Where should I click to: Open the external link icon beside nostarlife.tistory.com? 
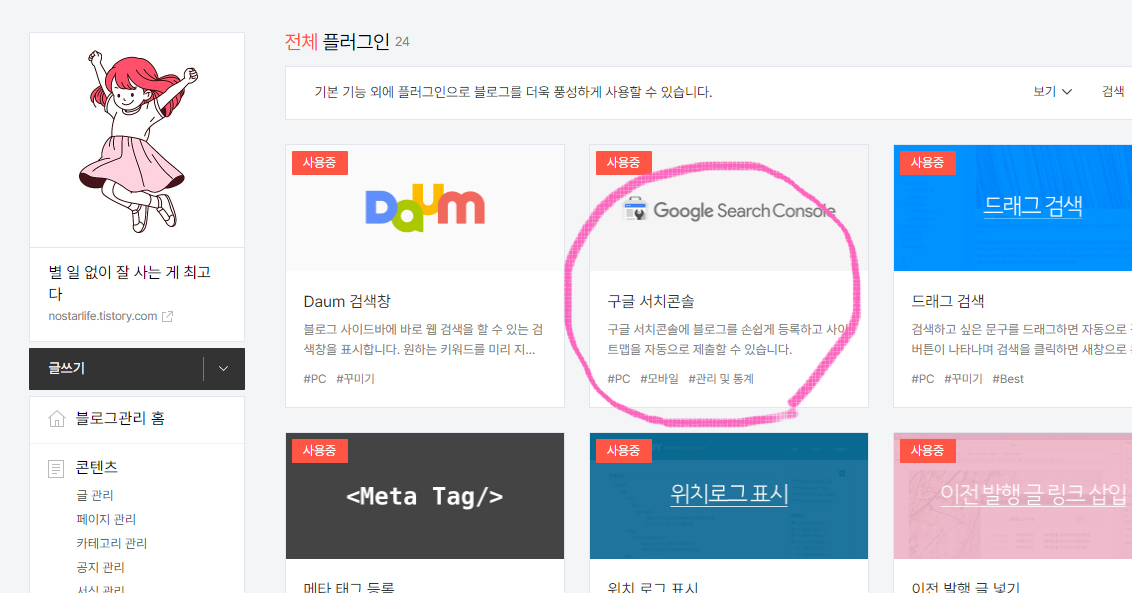pos(167,316)
